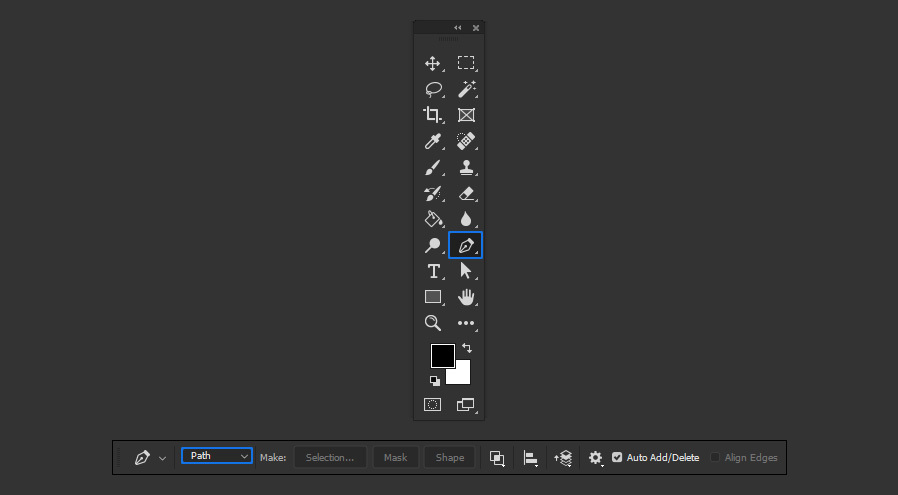
Task: Click the Mask button
Action: coord(395,457)
